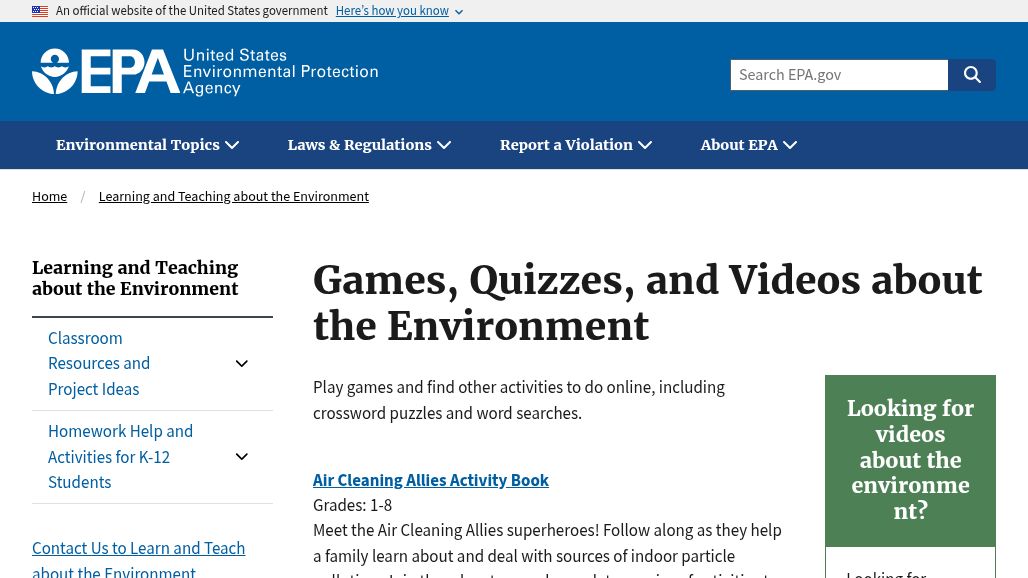Click the dropdown arrow next to Here's how you know
This screenshot has height=578, width=1028.
pos(458,11)
